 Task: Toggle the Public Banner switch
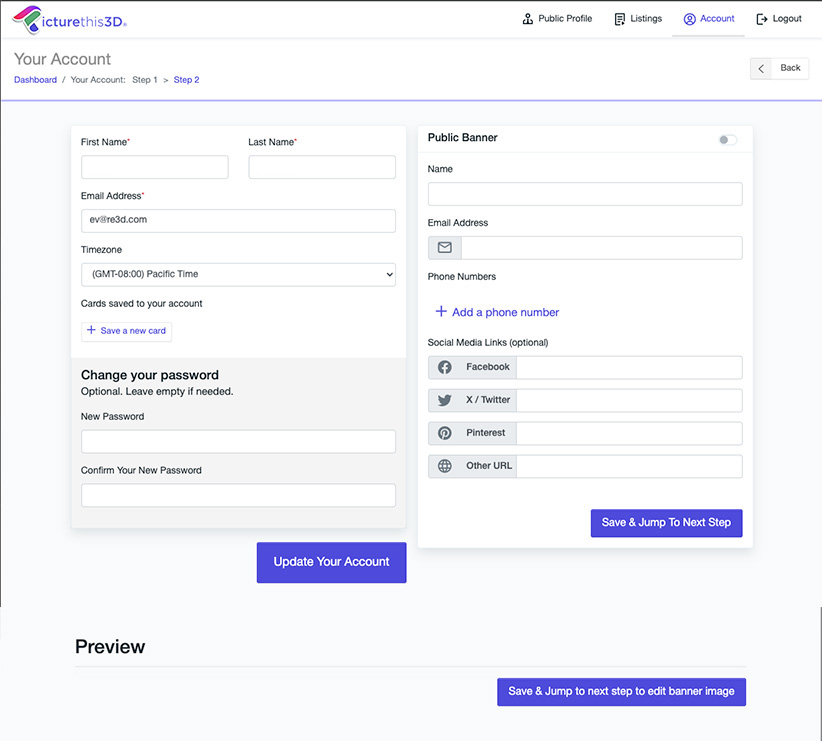(x=727, y=140)
